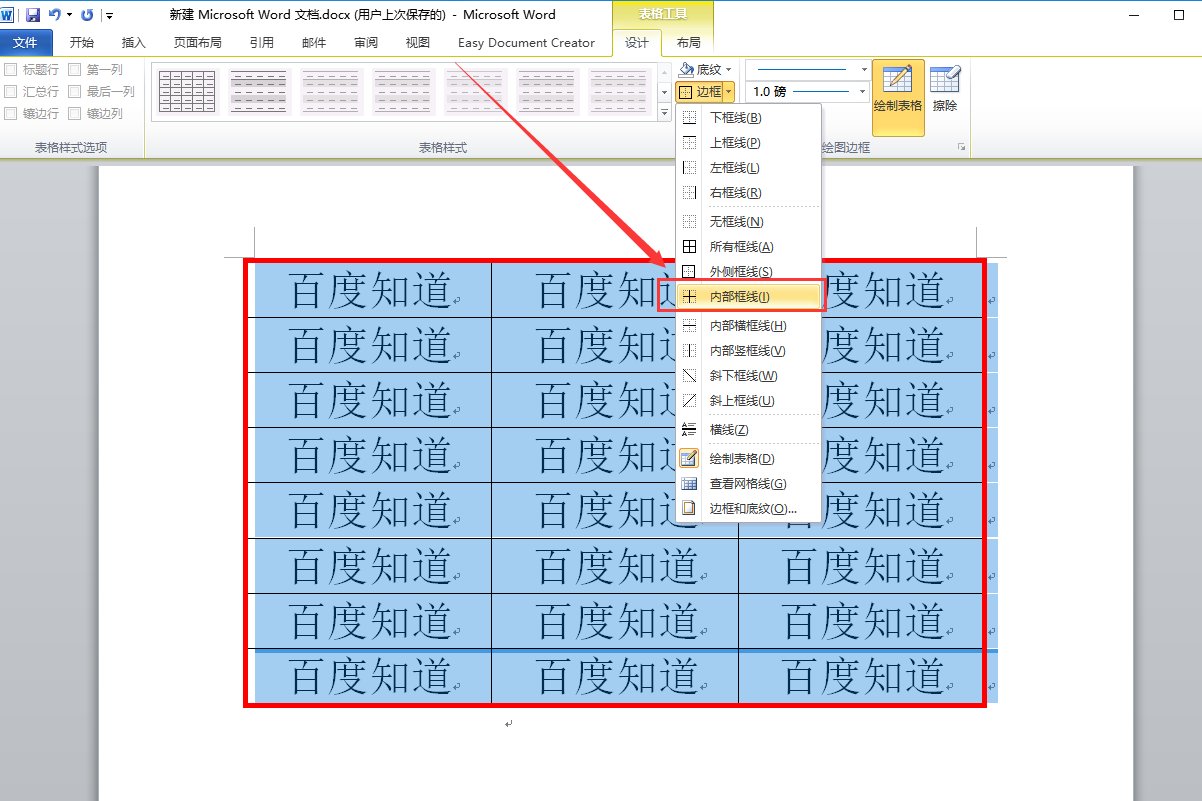Open the 绘图边框 dialog launcher icon
The width and height of the screenshot is (1202, 801).
point(960,145)
